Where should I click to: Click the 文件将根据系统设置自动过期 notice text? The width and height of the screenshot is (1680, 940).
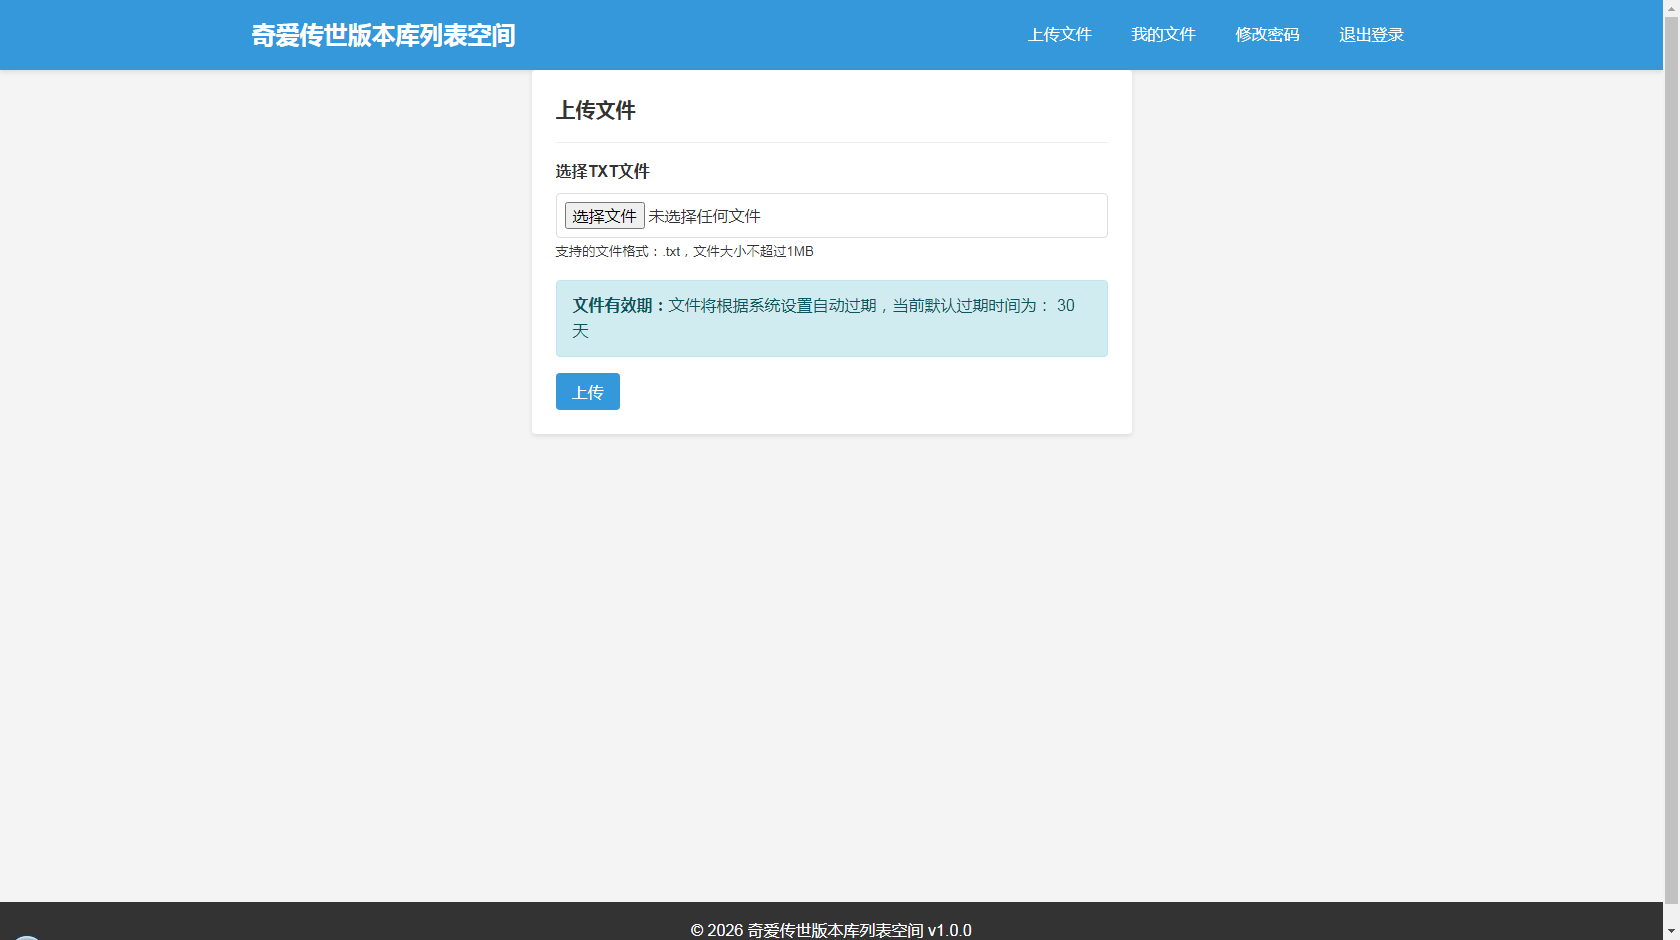tap(772, 305)
